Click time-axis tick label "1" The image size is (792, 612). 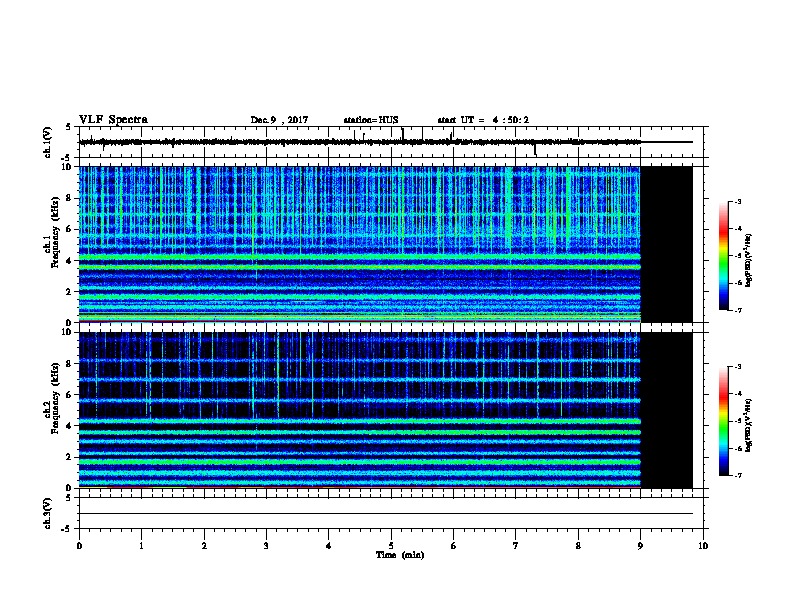(x=141, y=546)
